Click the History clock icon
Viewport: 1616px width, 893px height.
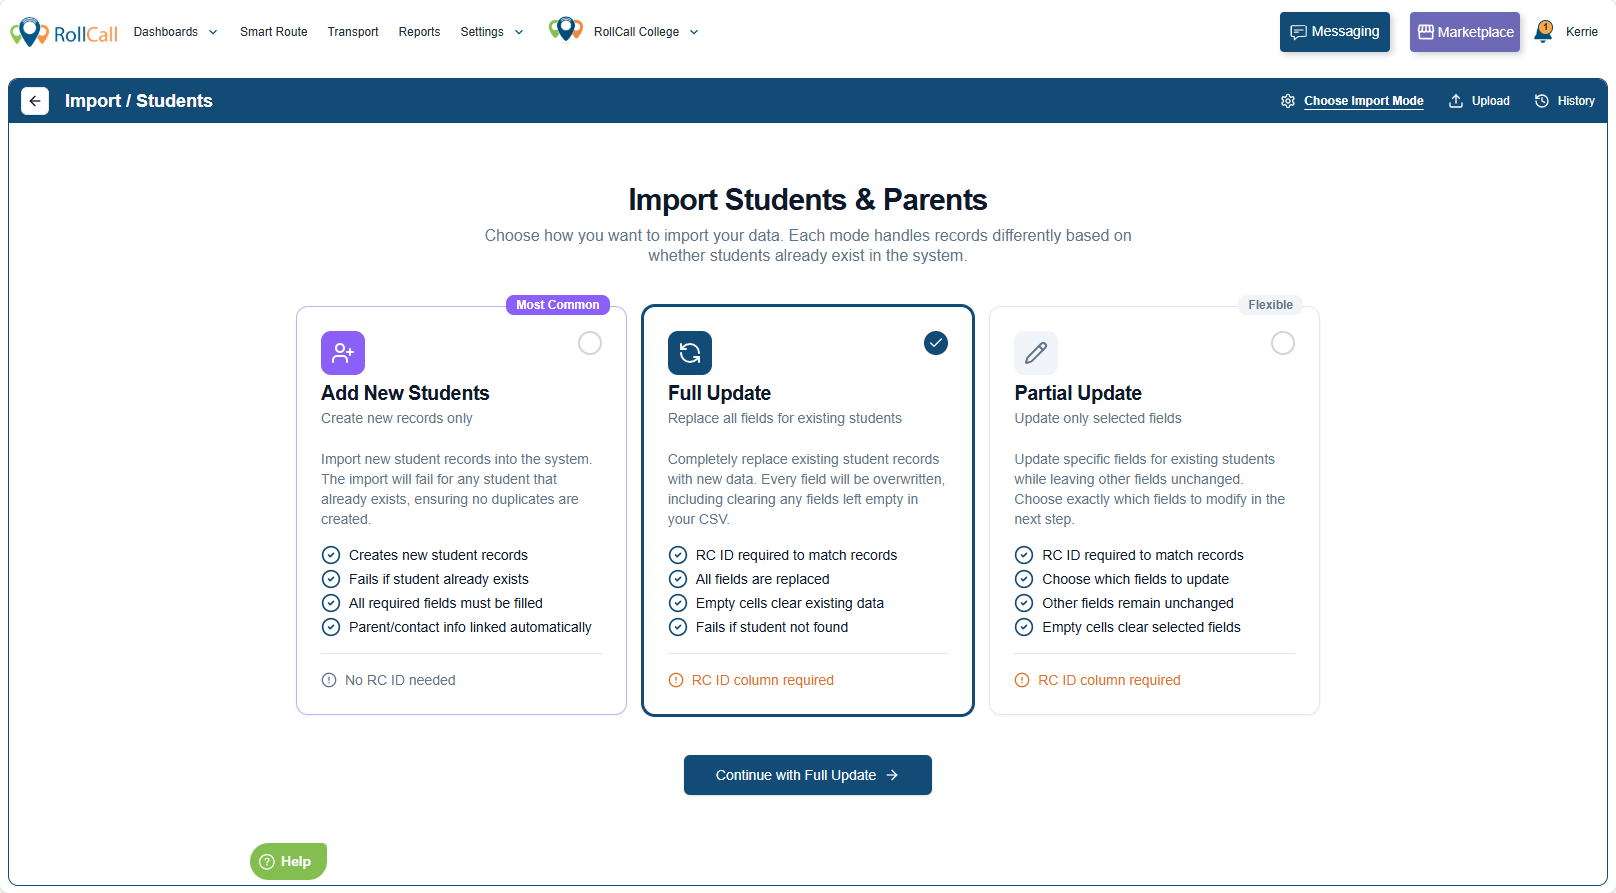pos(1542,101)
